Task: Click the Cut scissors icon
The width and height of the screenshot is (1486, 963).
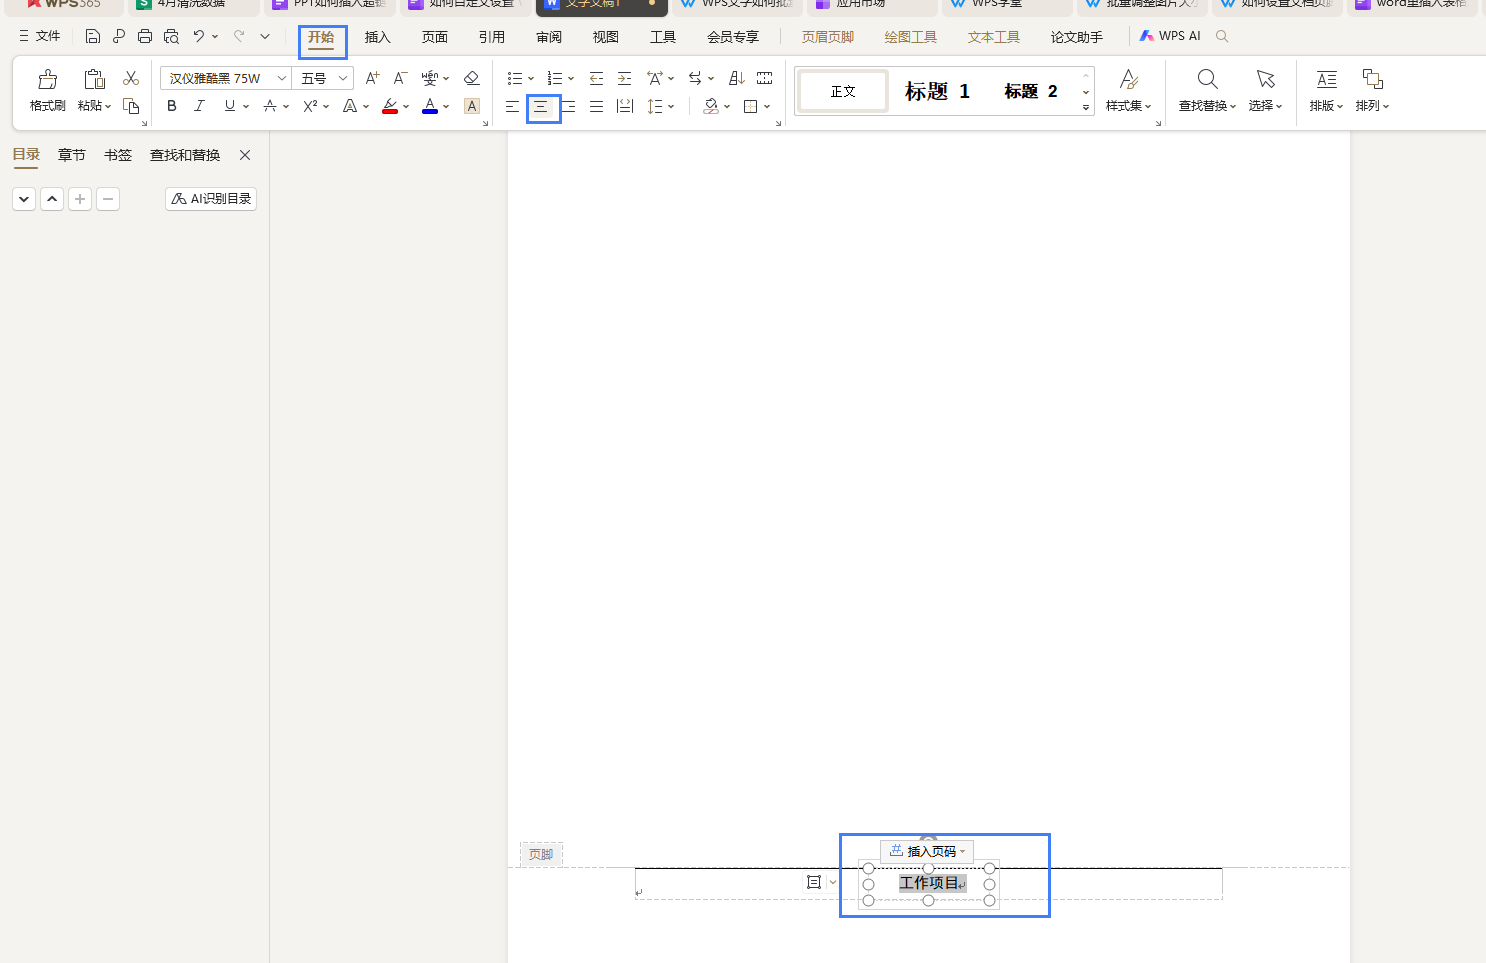Action: [x=131, y=78]
